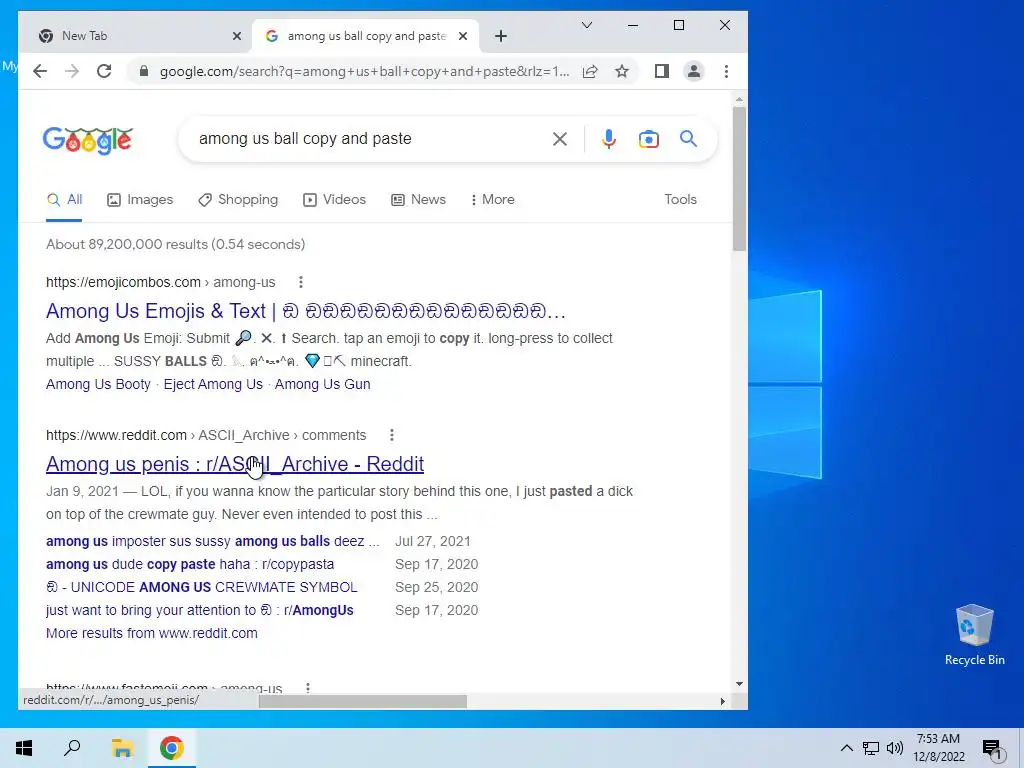Screen dimensions: 1024x768
Task: Open the search Tools options
Action: (x=680, y=200)
